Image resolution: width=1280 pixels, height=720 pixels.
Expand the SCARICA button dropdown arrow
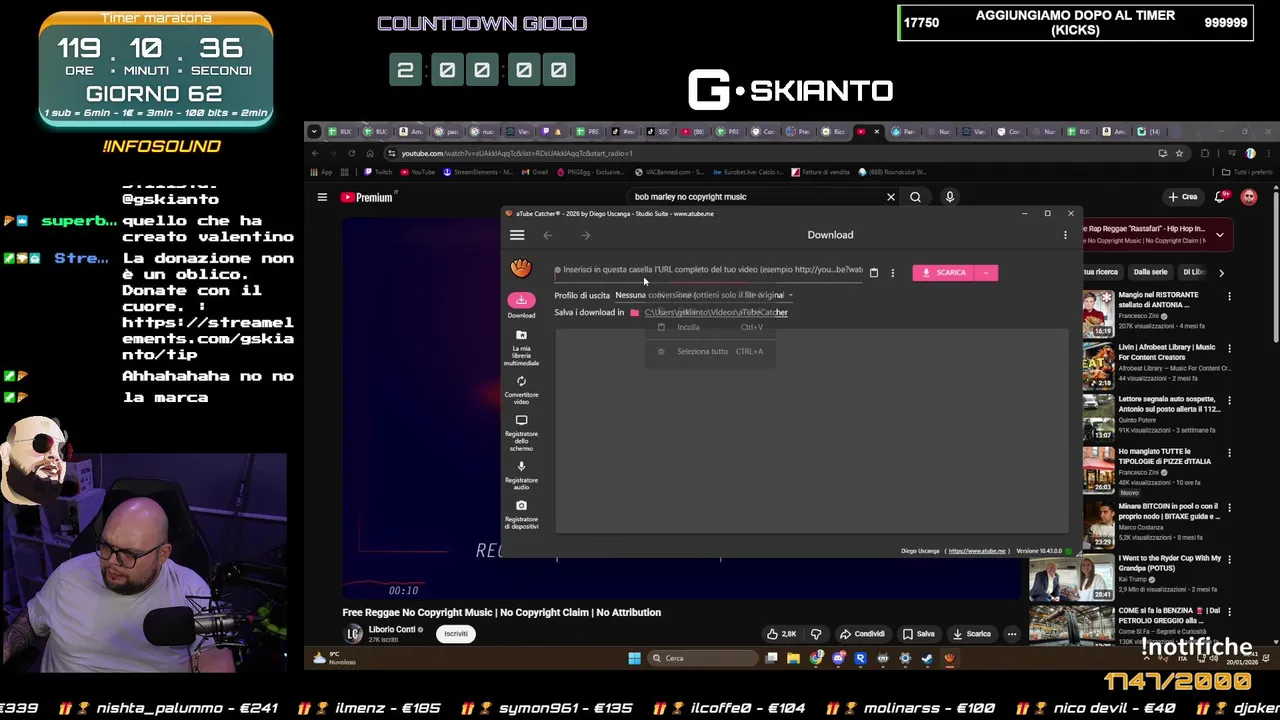click(987, 272)
